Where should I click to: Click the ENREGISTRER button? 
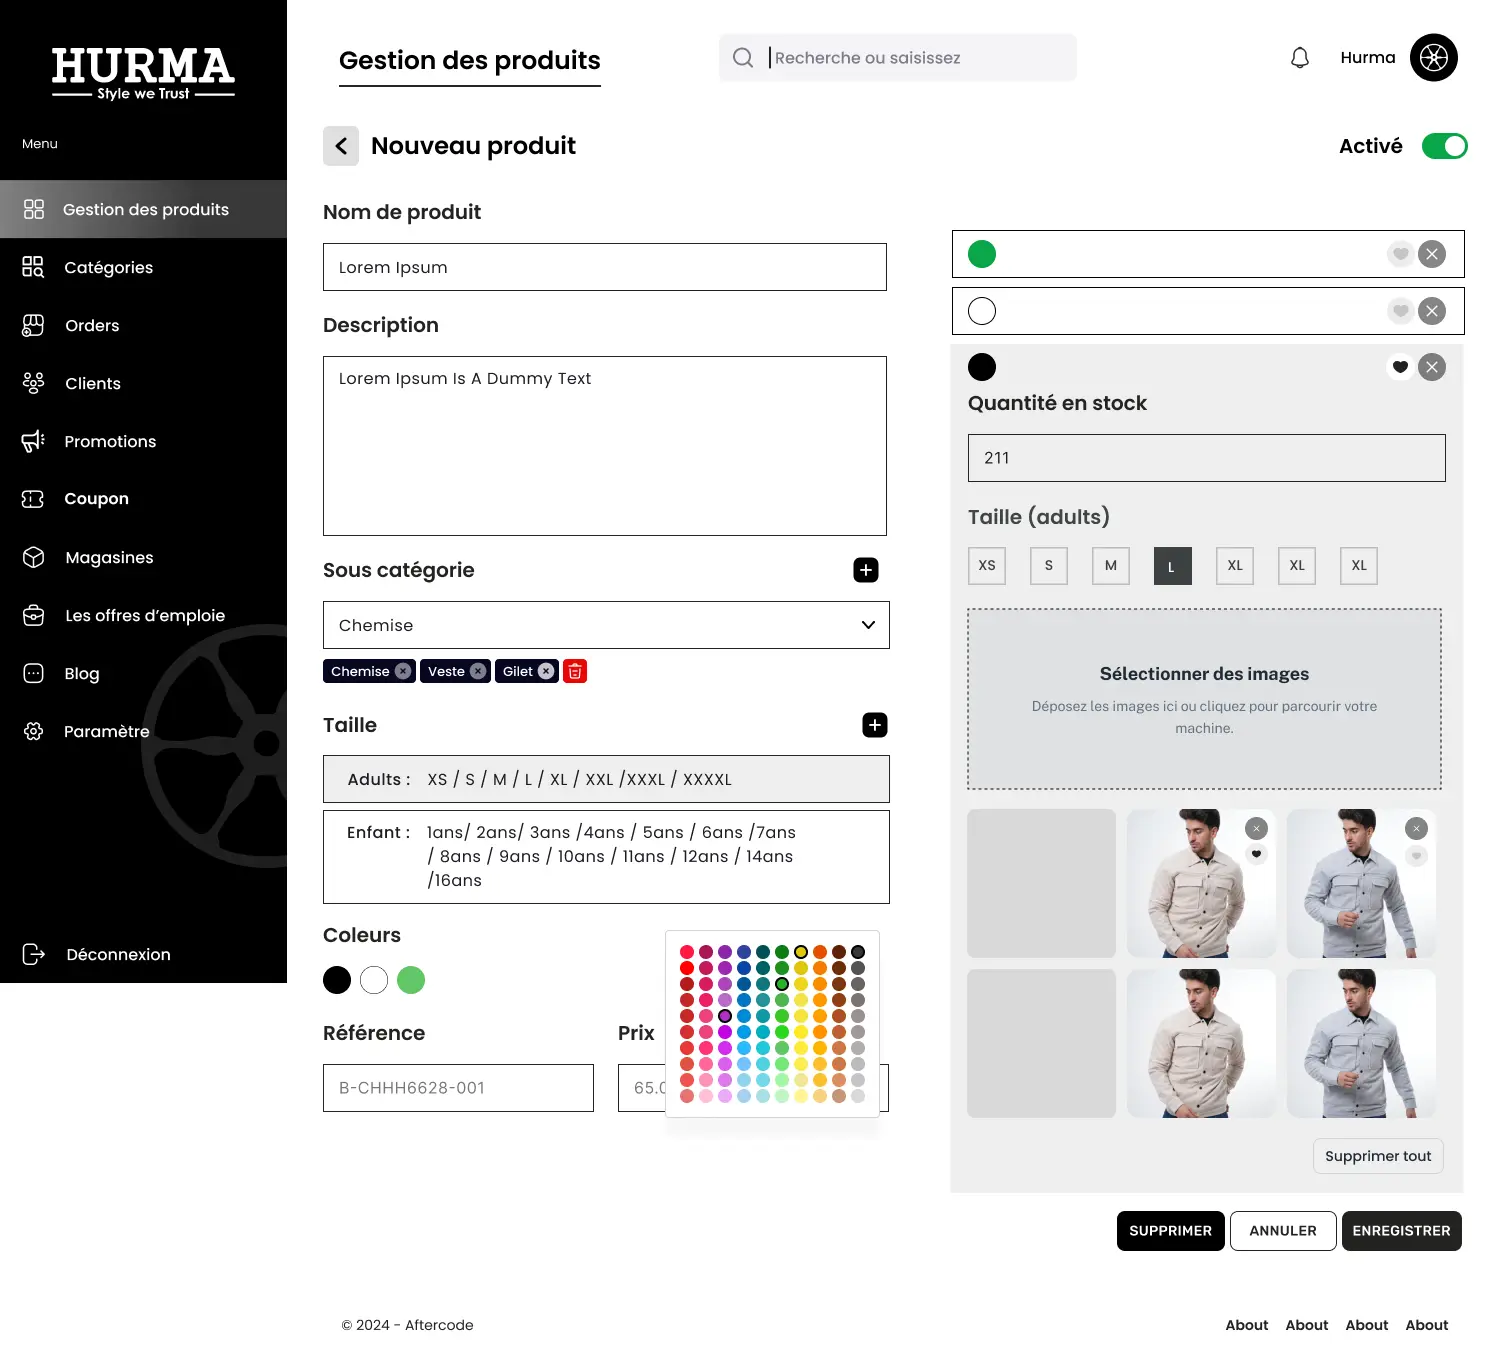1400,1231
